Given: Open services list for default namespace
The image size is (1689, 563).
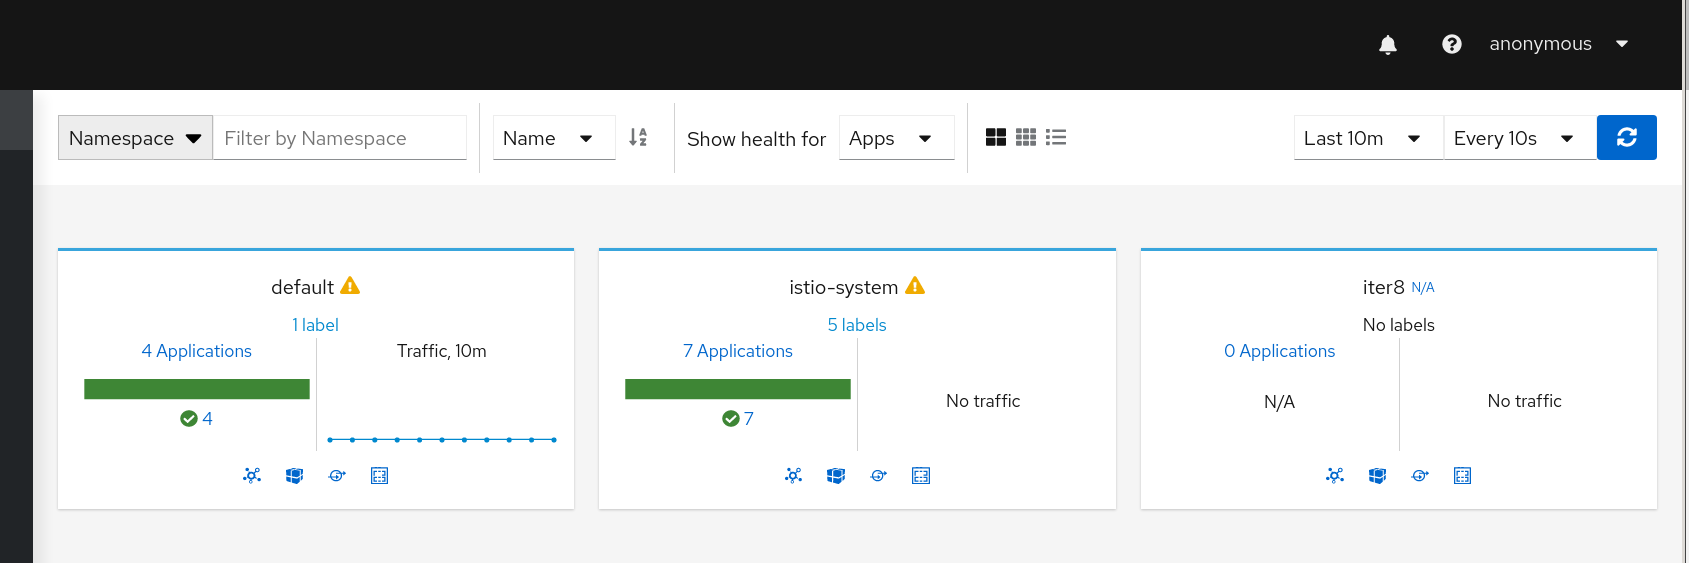Looking at the screenshot, I should (337, 476).
